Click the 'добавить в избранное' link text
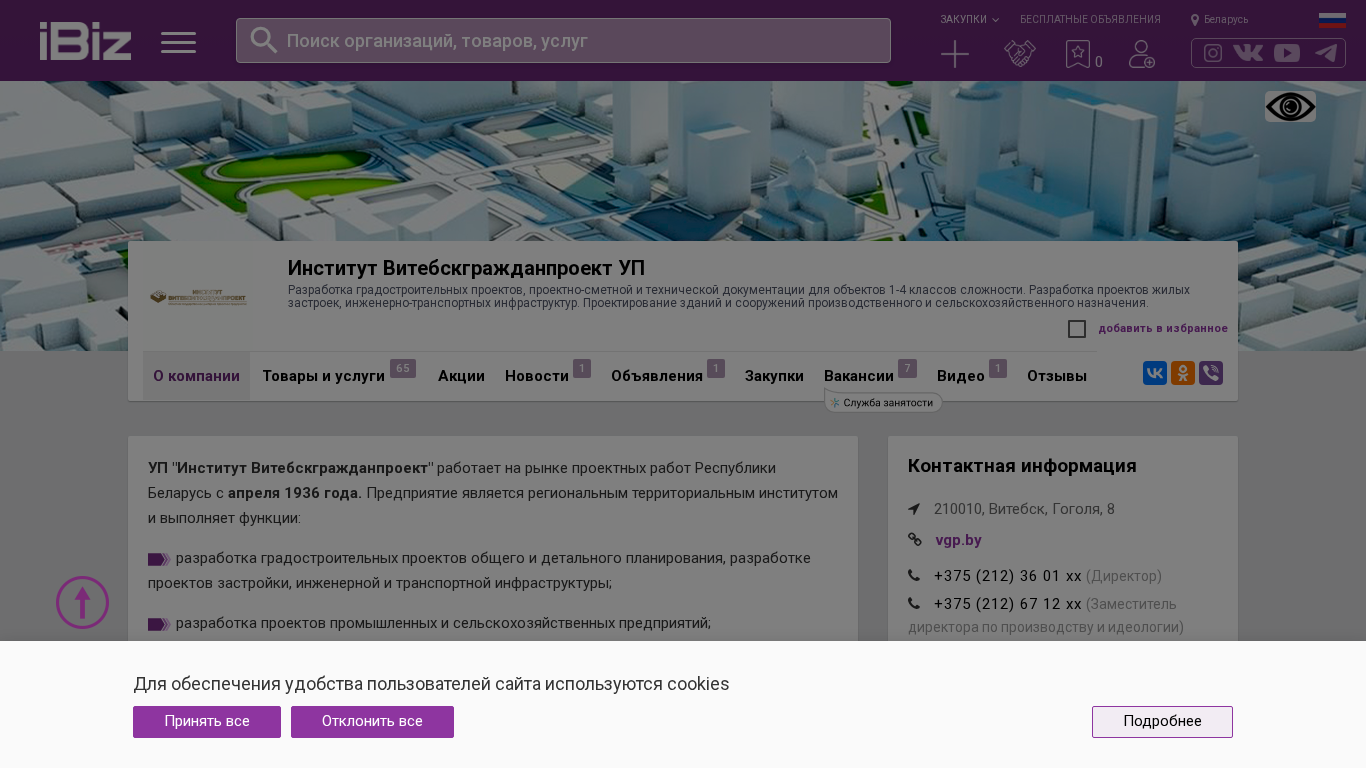 coord(1163,328)
